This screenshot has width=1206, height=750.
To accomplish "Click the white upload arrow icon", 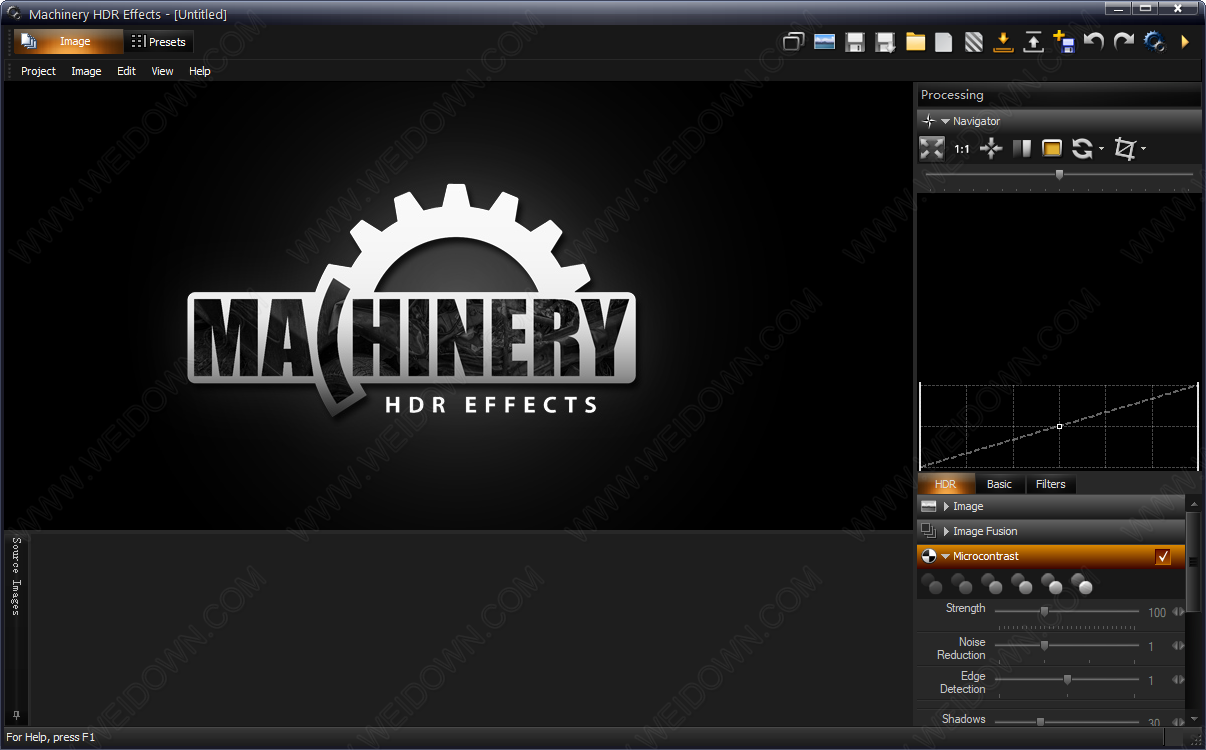I will [1033, 42].
